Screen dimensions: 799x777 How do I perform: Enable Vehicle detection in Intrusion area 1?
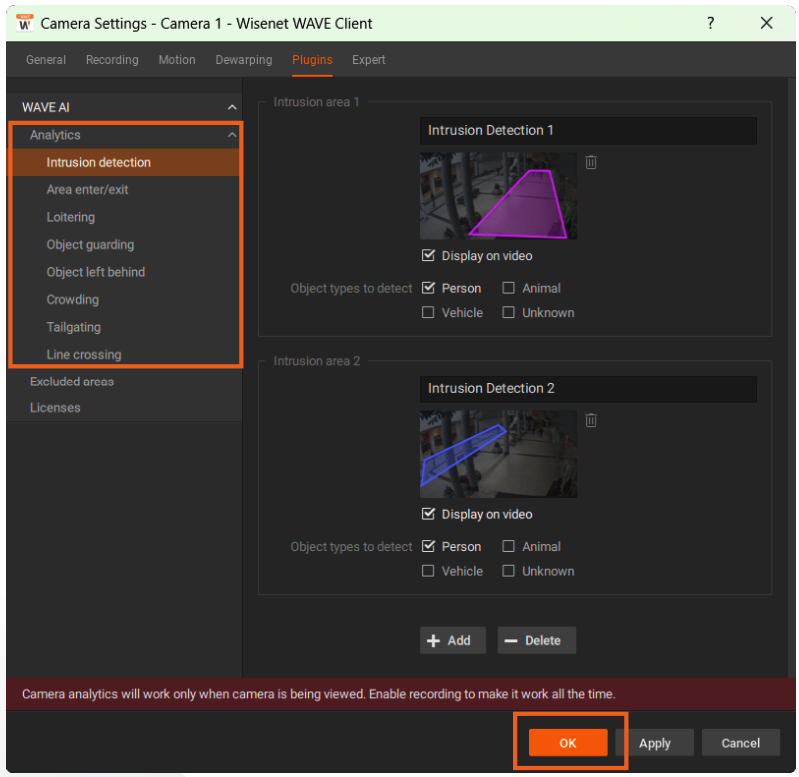pos(428,312)
